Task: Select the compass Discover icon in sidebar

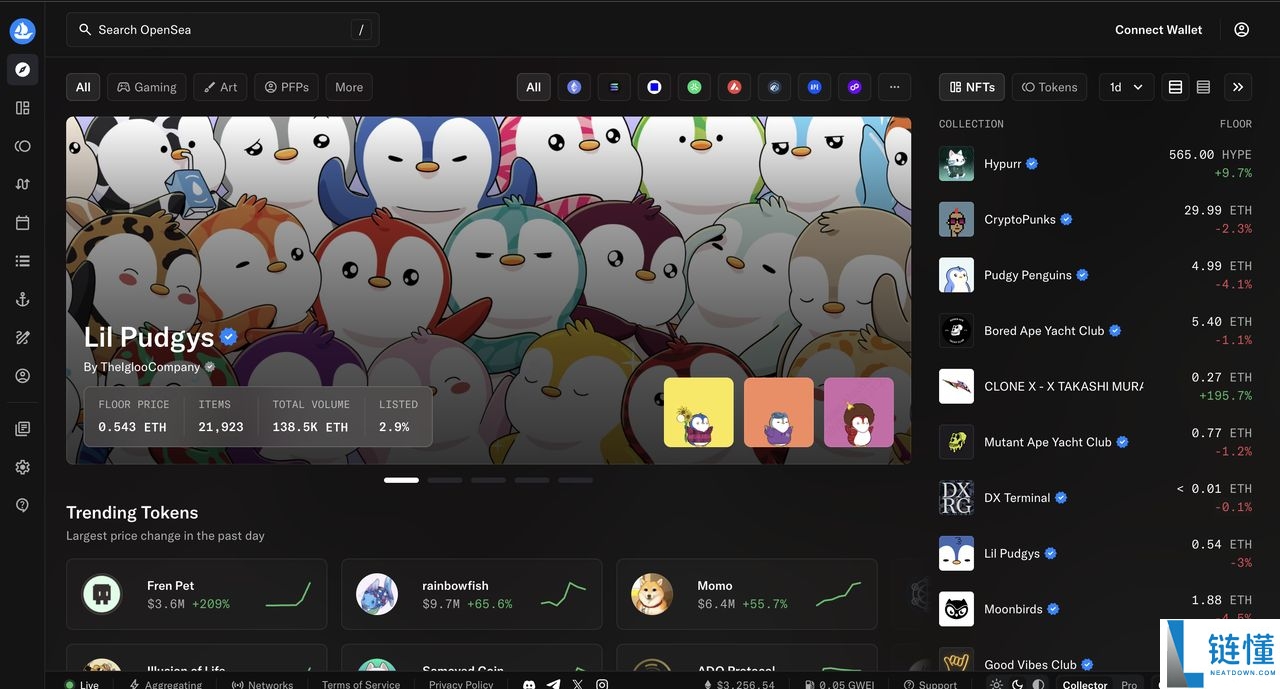Action: tap(22, 69)
